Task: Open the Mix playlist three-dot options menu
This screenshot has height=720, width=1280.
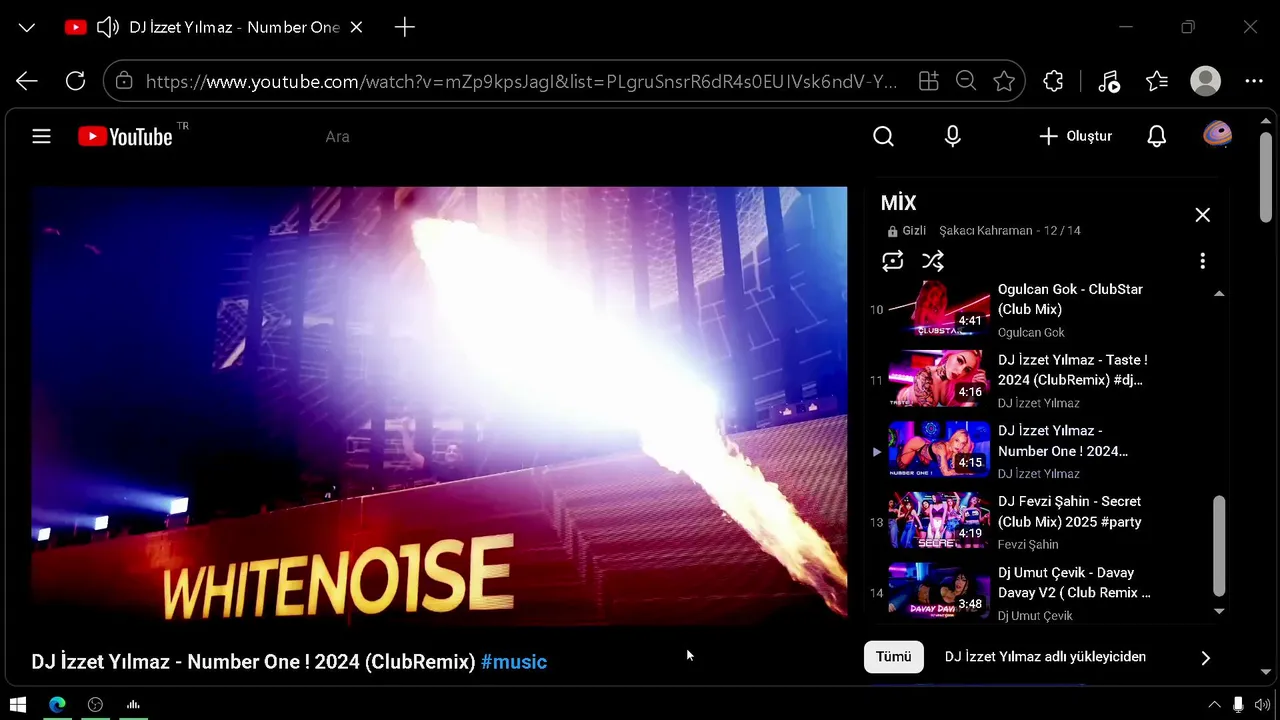Action: [1202, 261]
